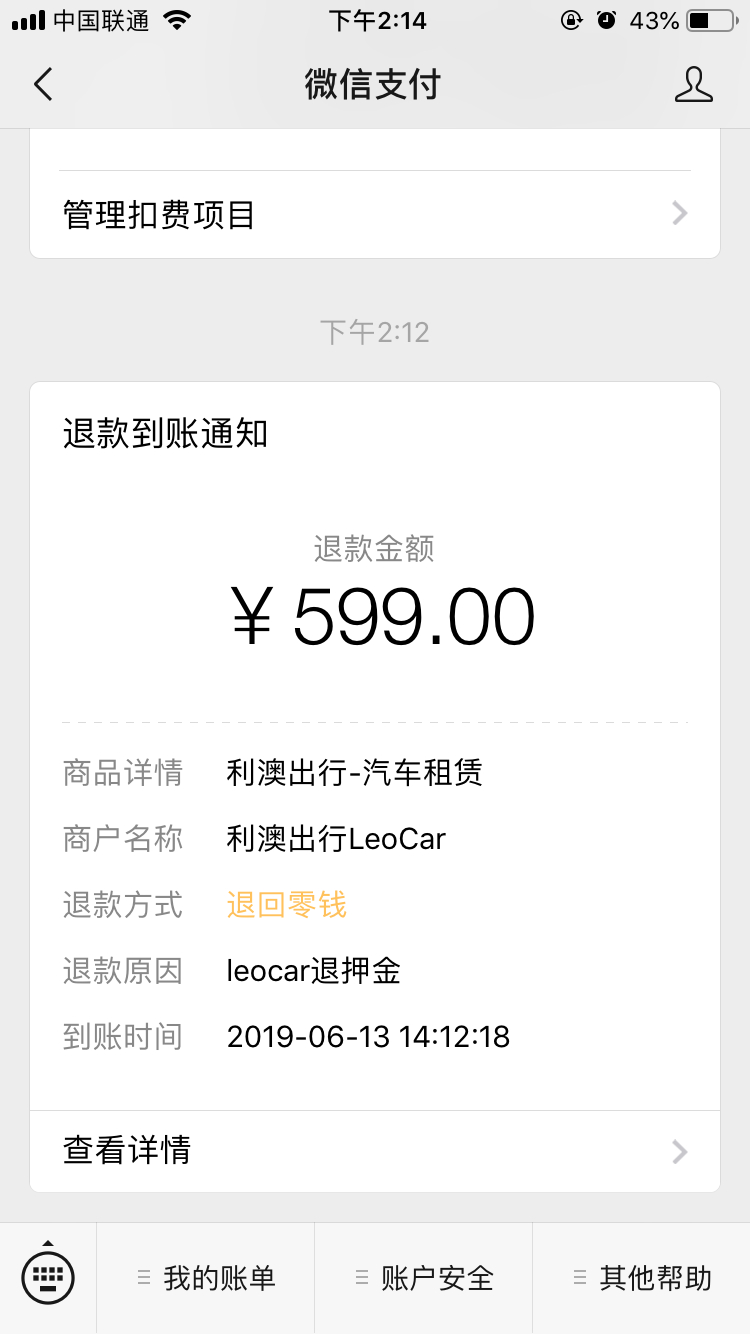
Task: Open 查看详情 for the refund
Action: (127, 1150)
